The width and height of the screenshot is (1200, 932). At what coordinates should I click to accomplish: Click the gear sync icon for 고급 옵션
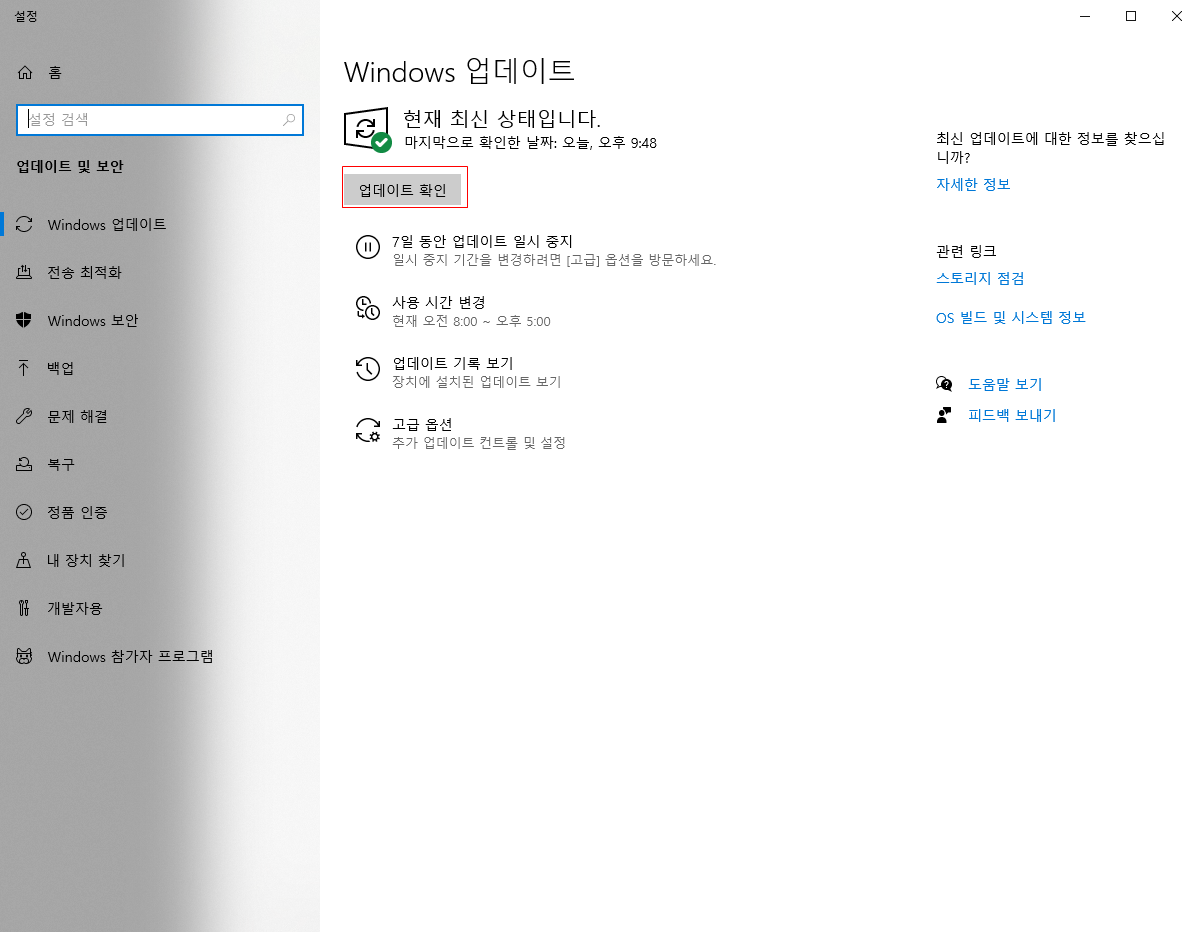[x=367, y=430]
